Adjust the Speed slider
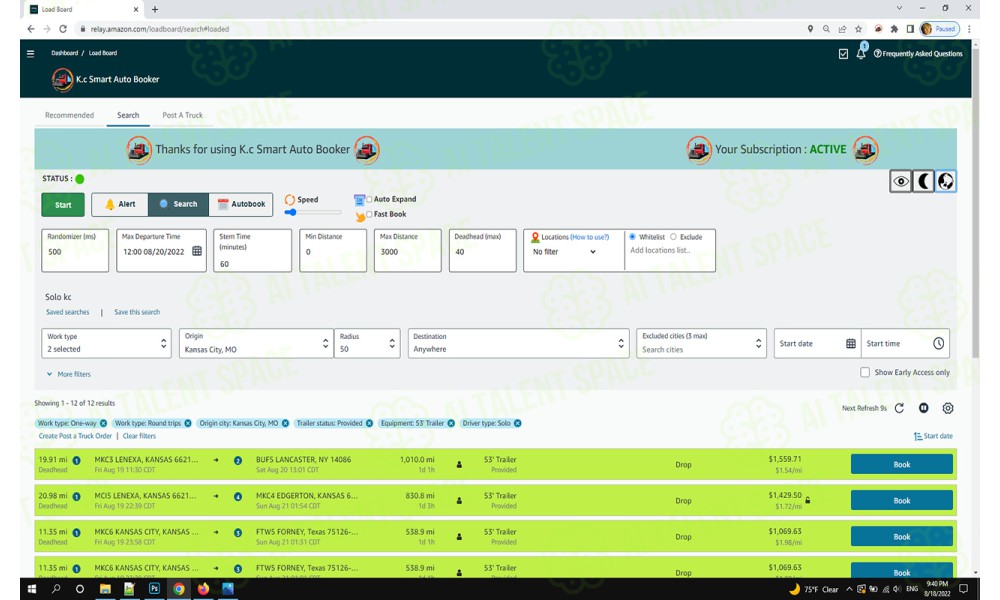The width and height of the screenshot is (1000, 600). click(312, 212)
